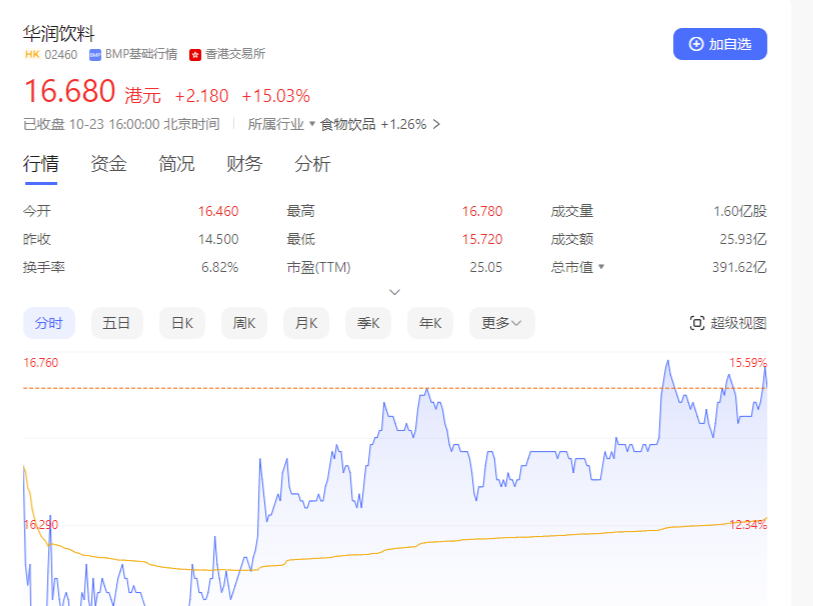Click the 成交量 value 1.60亿股
Viewport: 813px width, 606px height.
point(740,211)
